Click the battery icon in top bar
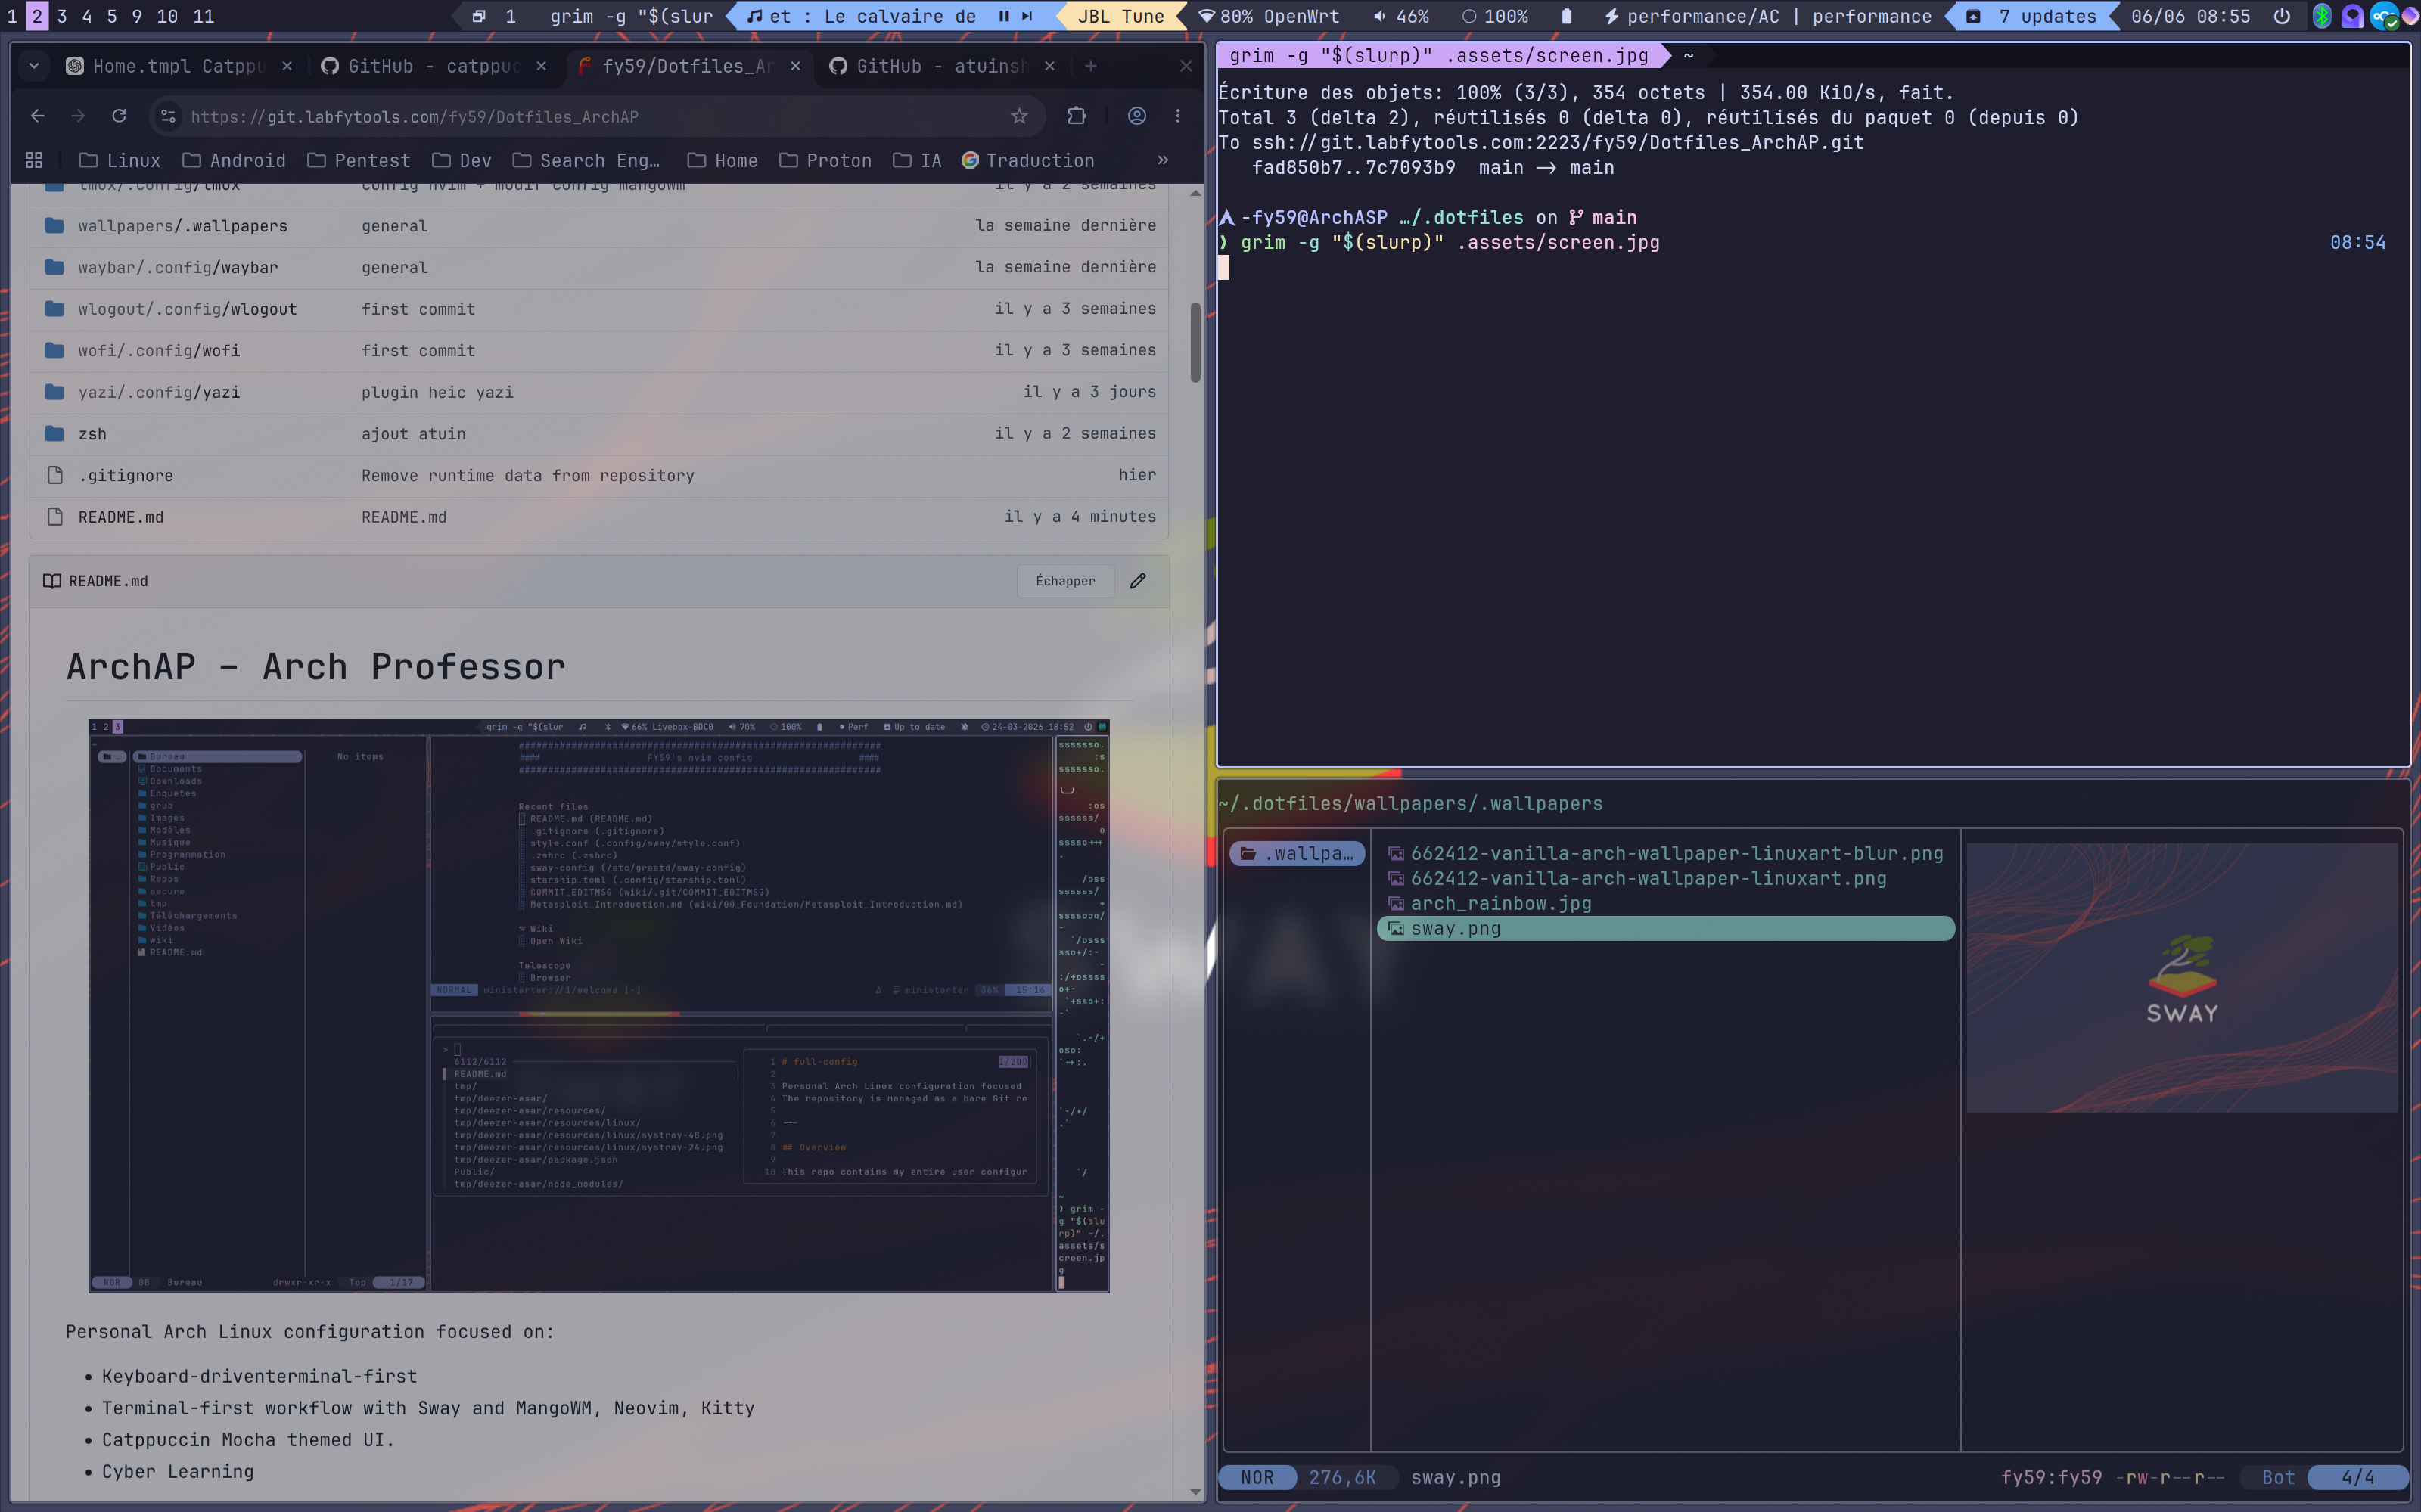The height and width of the screenshot is (1512, 2421). point(1566,16)
